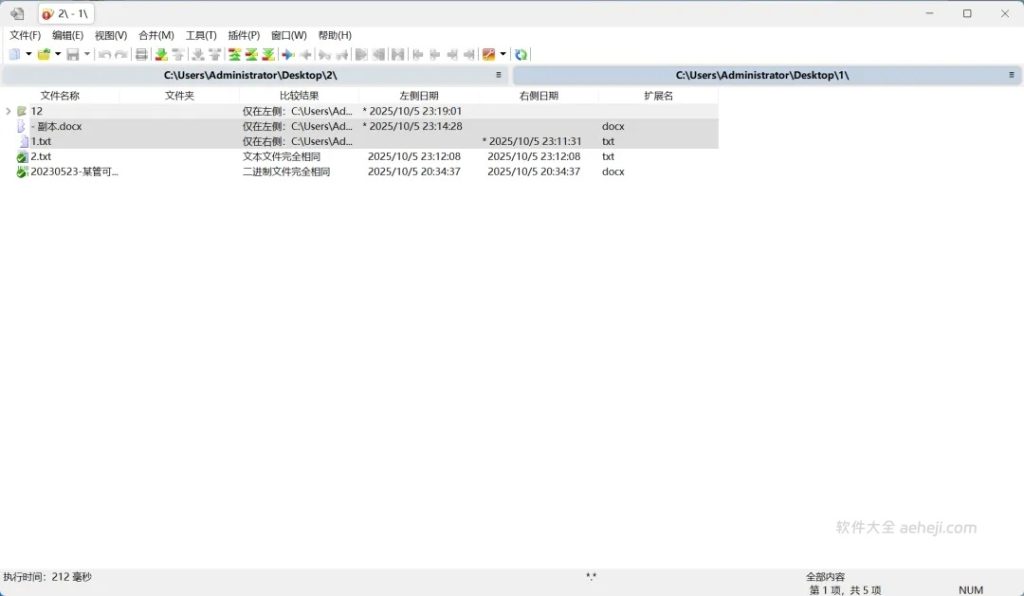
Task: Save the current session
Action: tap(71, 54)
